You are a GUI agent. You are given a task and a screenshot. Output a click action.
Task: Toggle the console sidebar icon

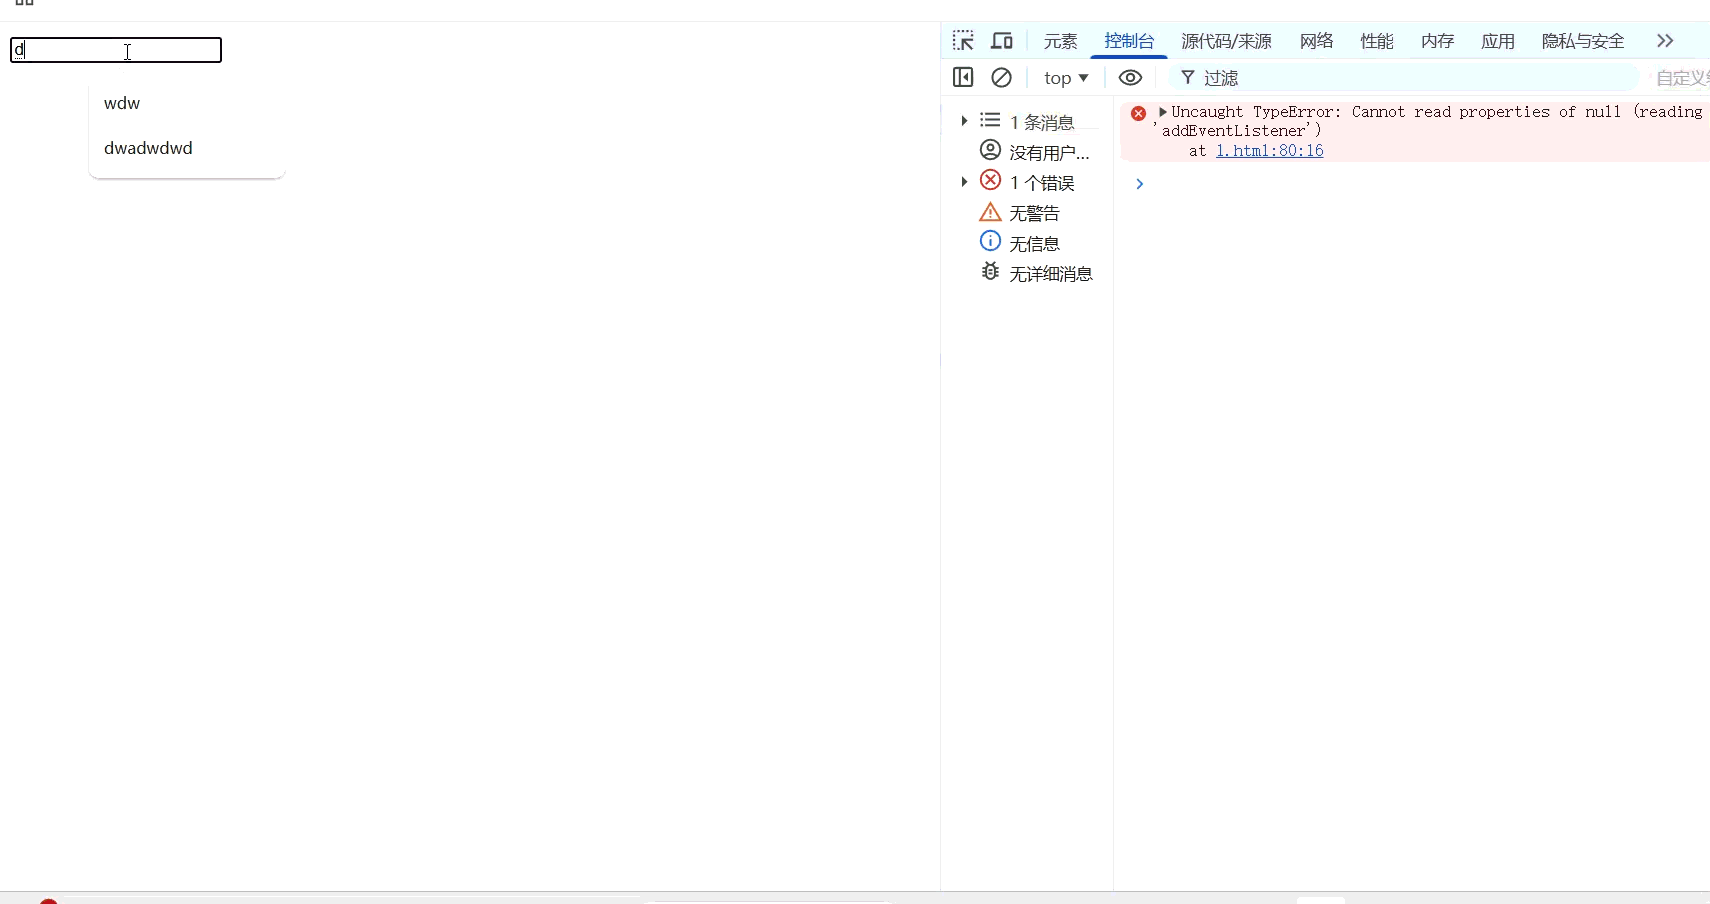coord(963,77)
